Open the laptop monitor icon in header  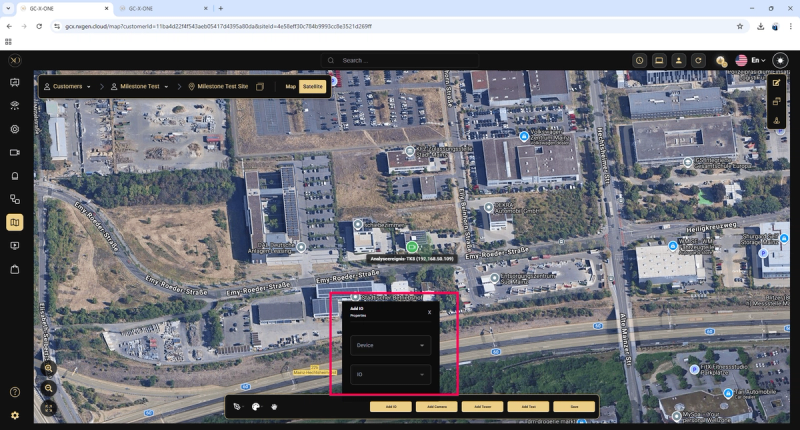659,60
